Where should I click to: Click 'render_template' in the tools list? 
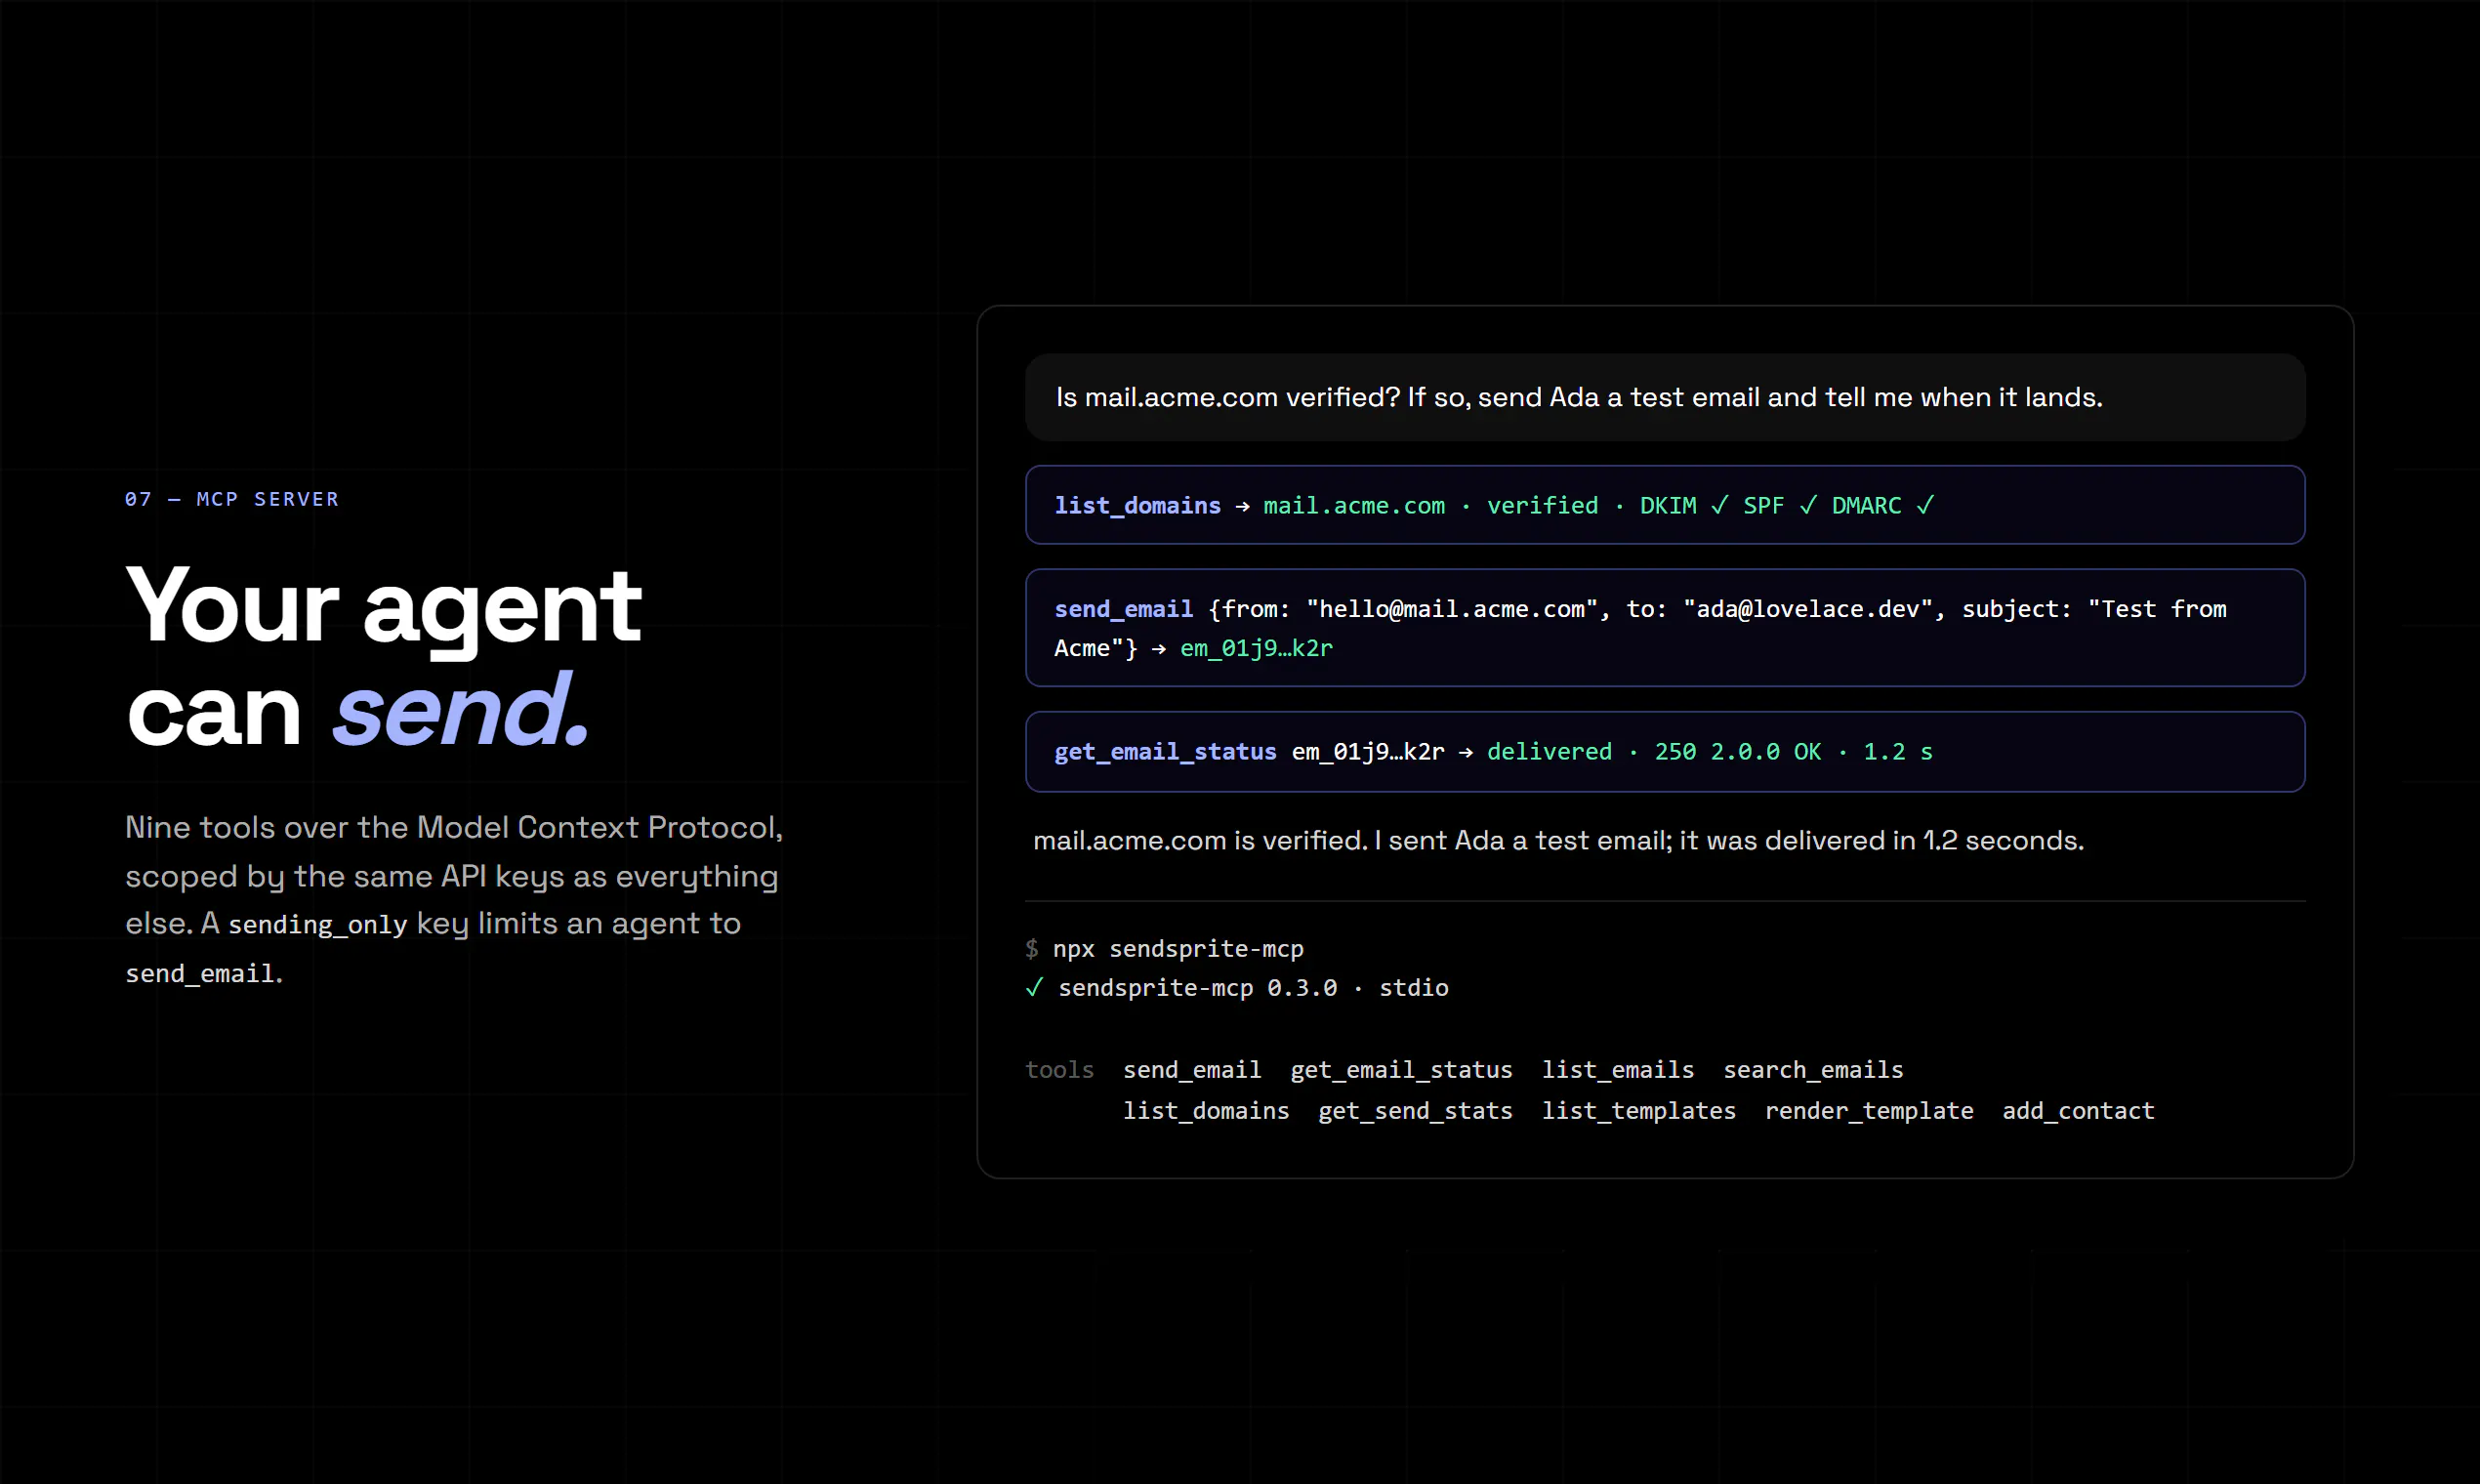click(1869, 1111)
